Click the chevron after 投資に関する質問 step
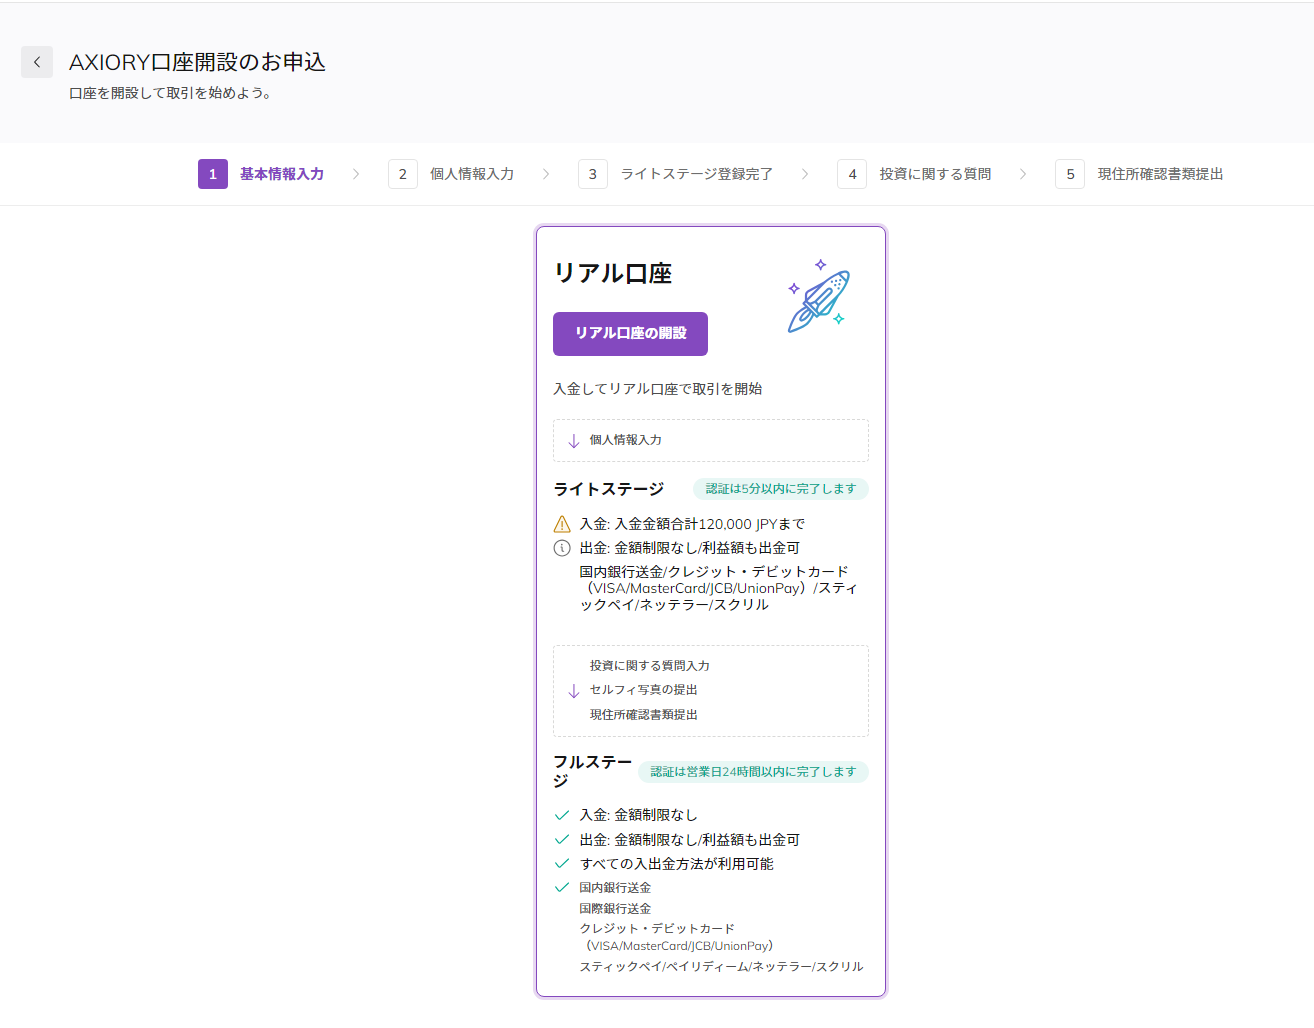The height and width of the screenshot is (1028, 1314). click(x=1023, y=174)
